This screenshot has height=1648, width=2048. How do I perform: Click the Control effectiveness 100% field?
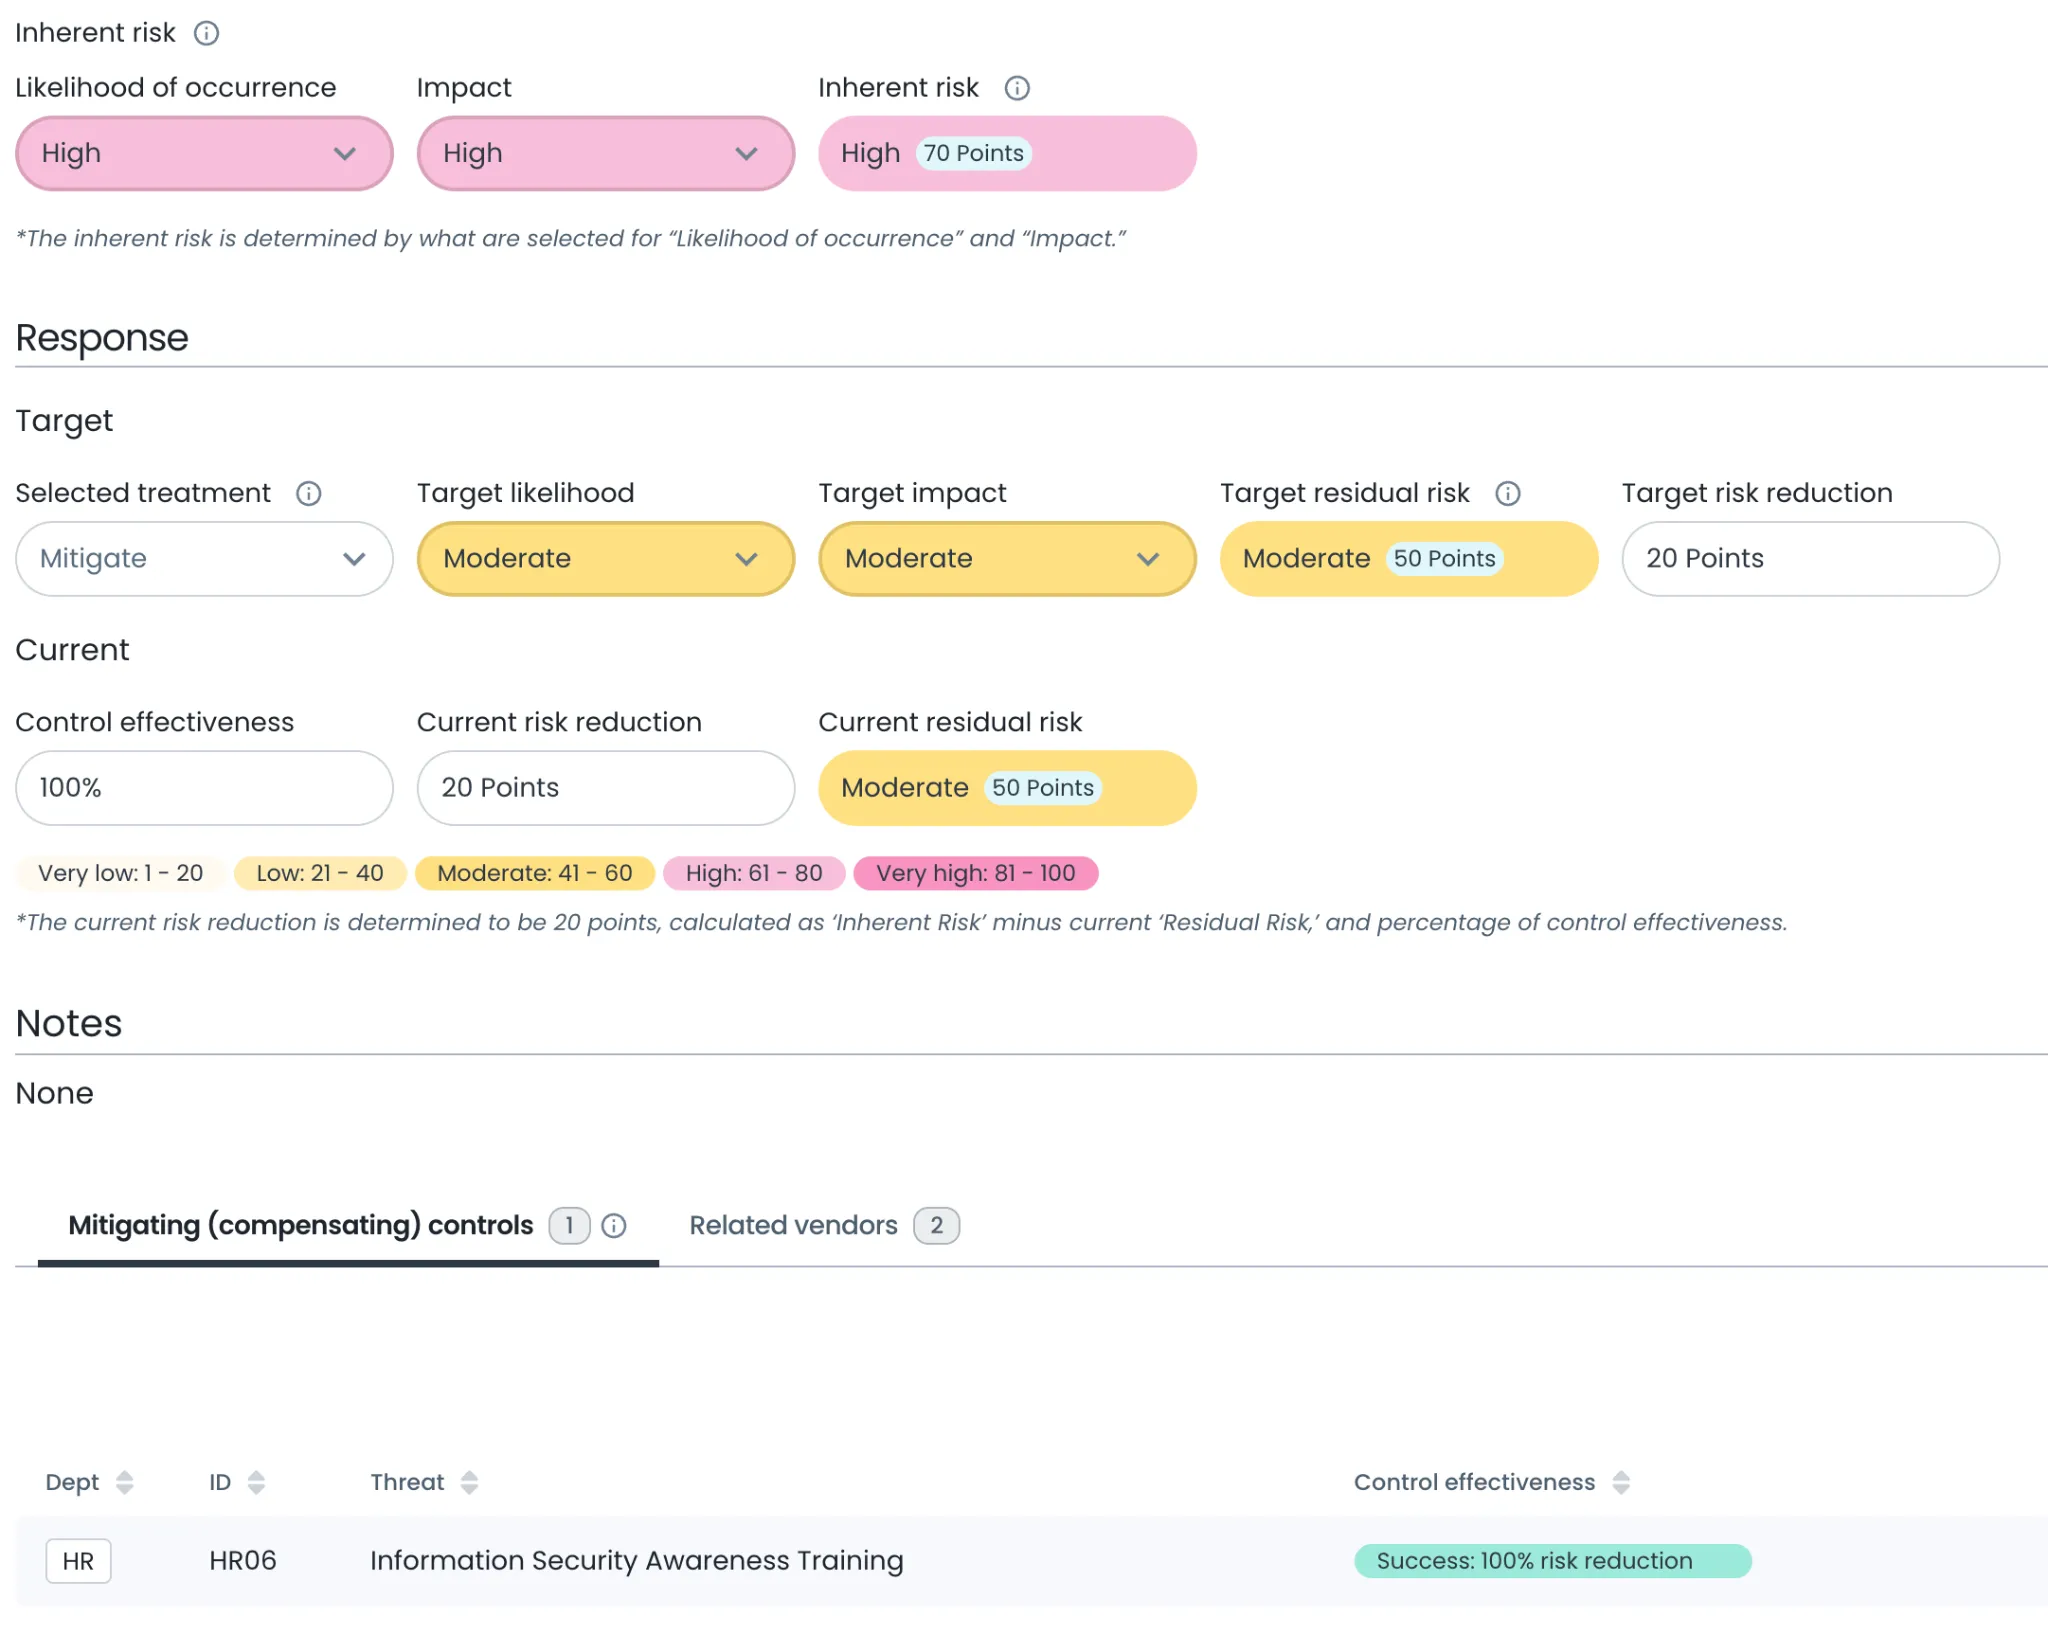point(204,788)
